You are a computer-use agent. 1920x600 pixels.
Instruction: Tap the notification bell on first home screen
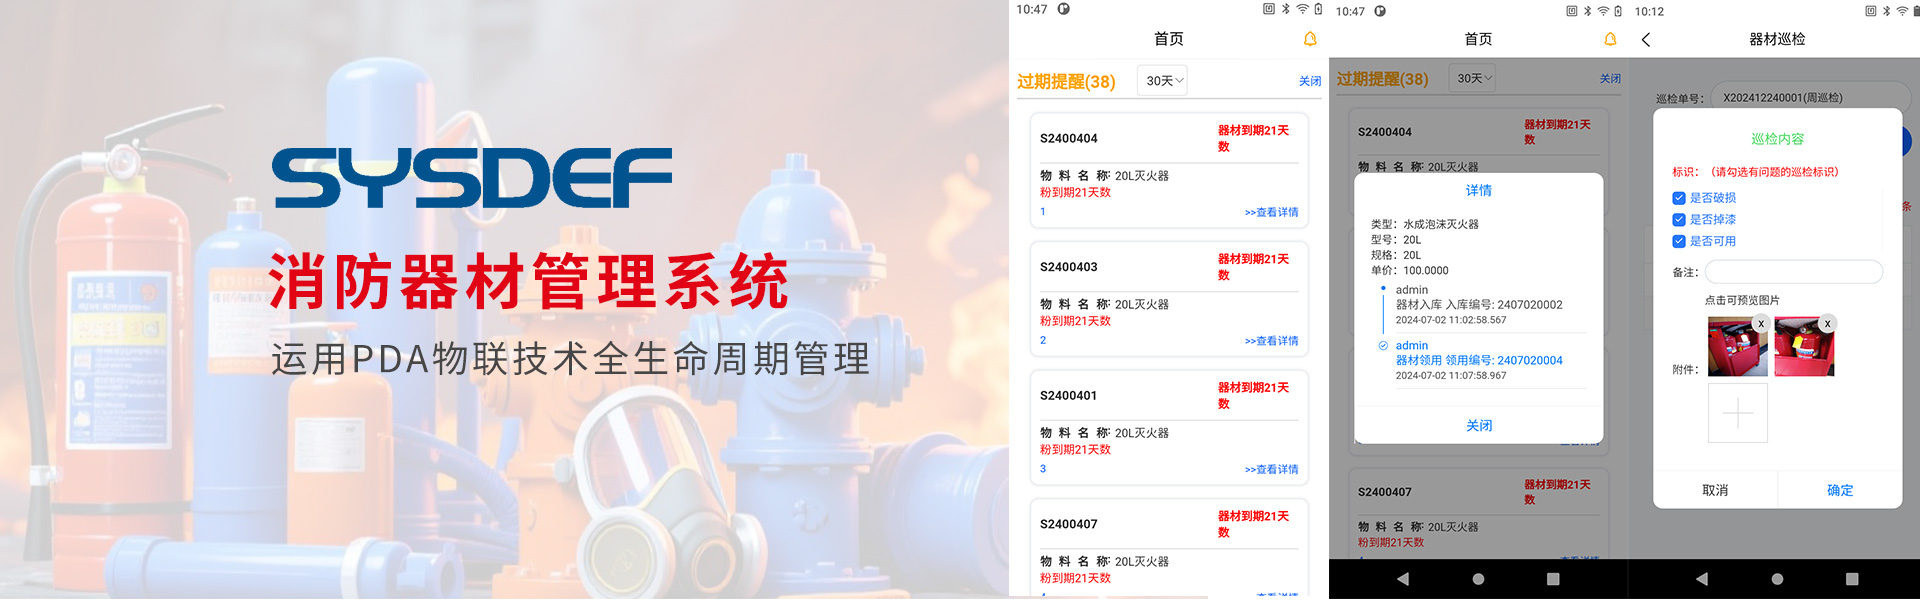point(1310,39)
